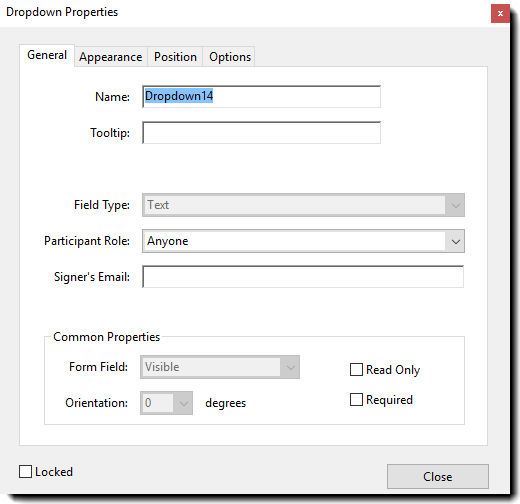Toggle the Locked checkbox
Image resolution: width=520 pixels, height=504 pixels.
25,472
